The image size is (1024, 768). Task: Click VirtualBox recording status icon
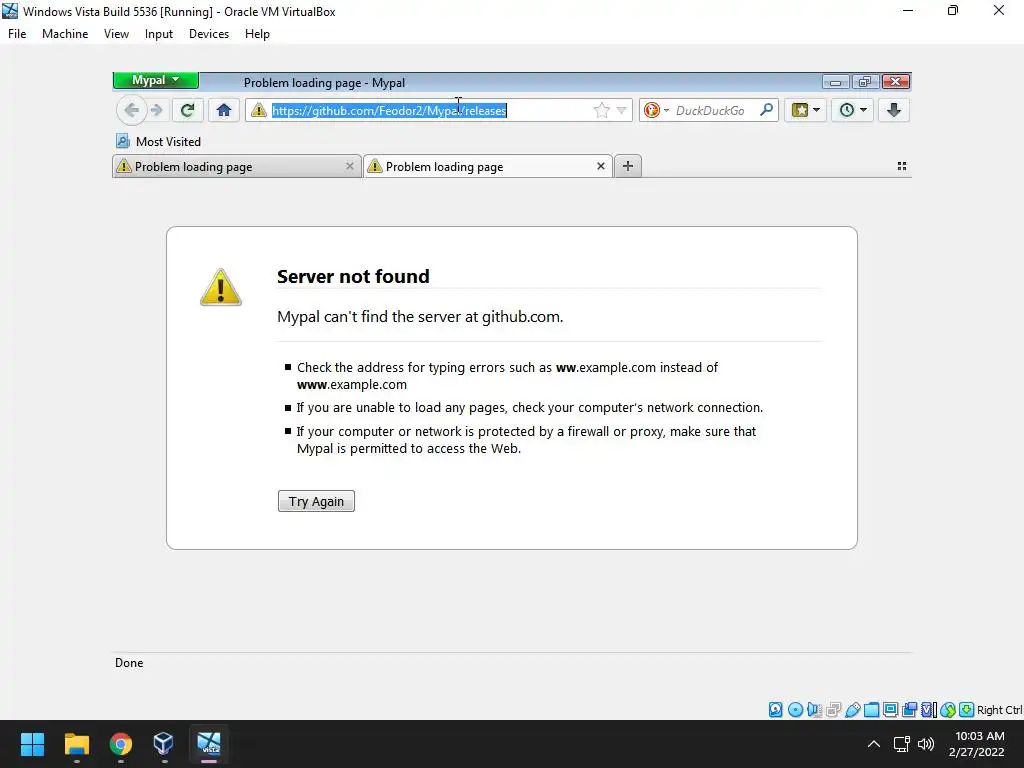(909, 709)
